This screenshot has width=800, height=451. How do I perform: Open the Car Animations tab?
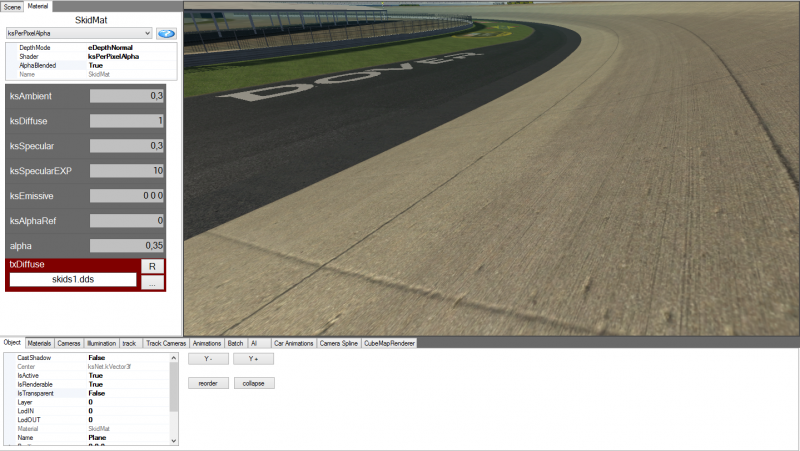(293, 343)
